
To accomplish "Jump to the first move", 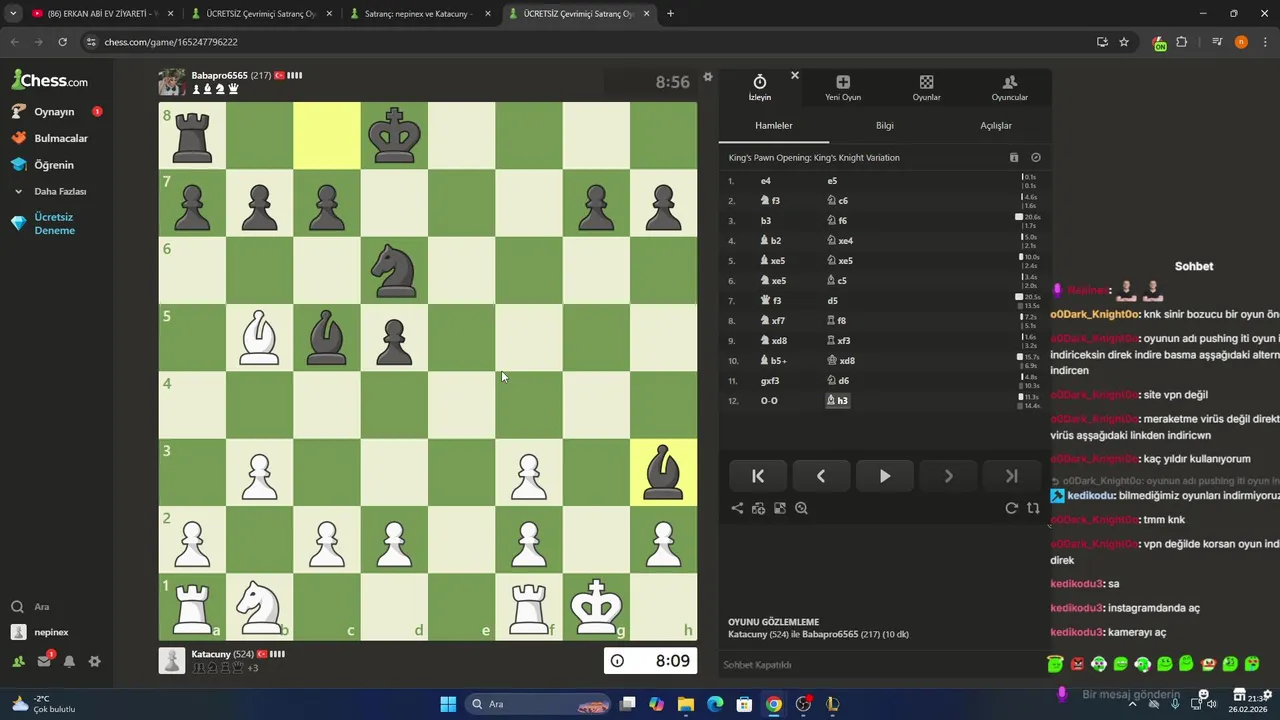I will tap(758, 476).
